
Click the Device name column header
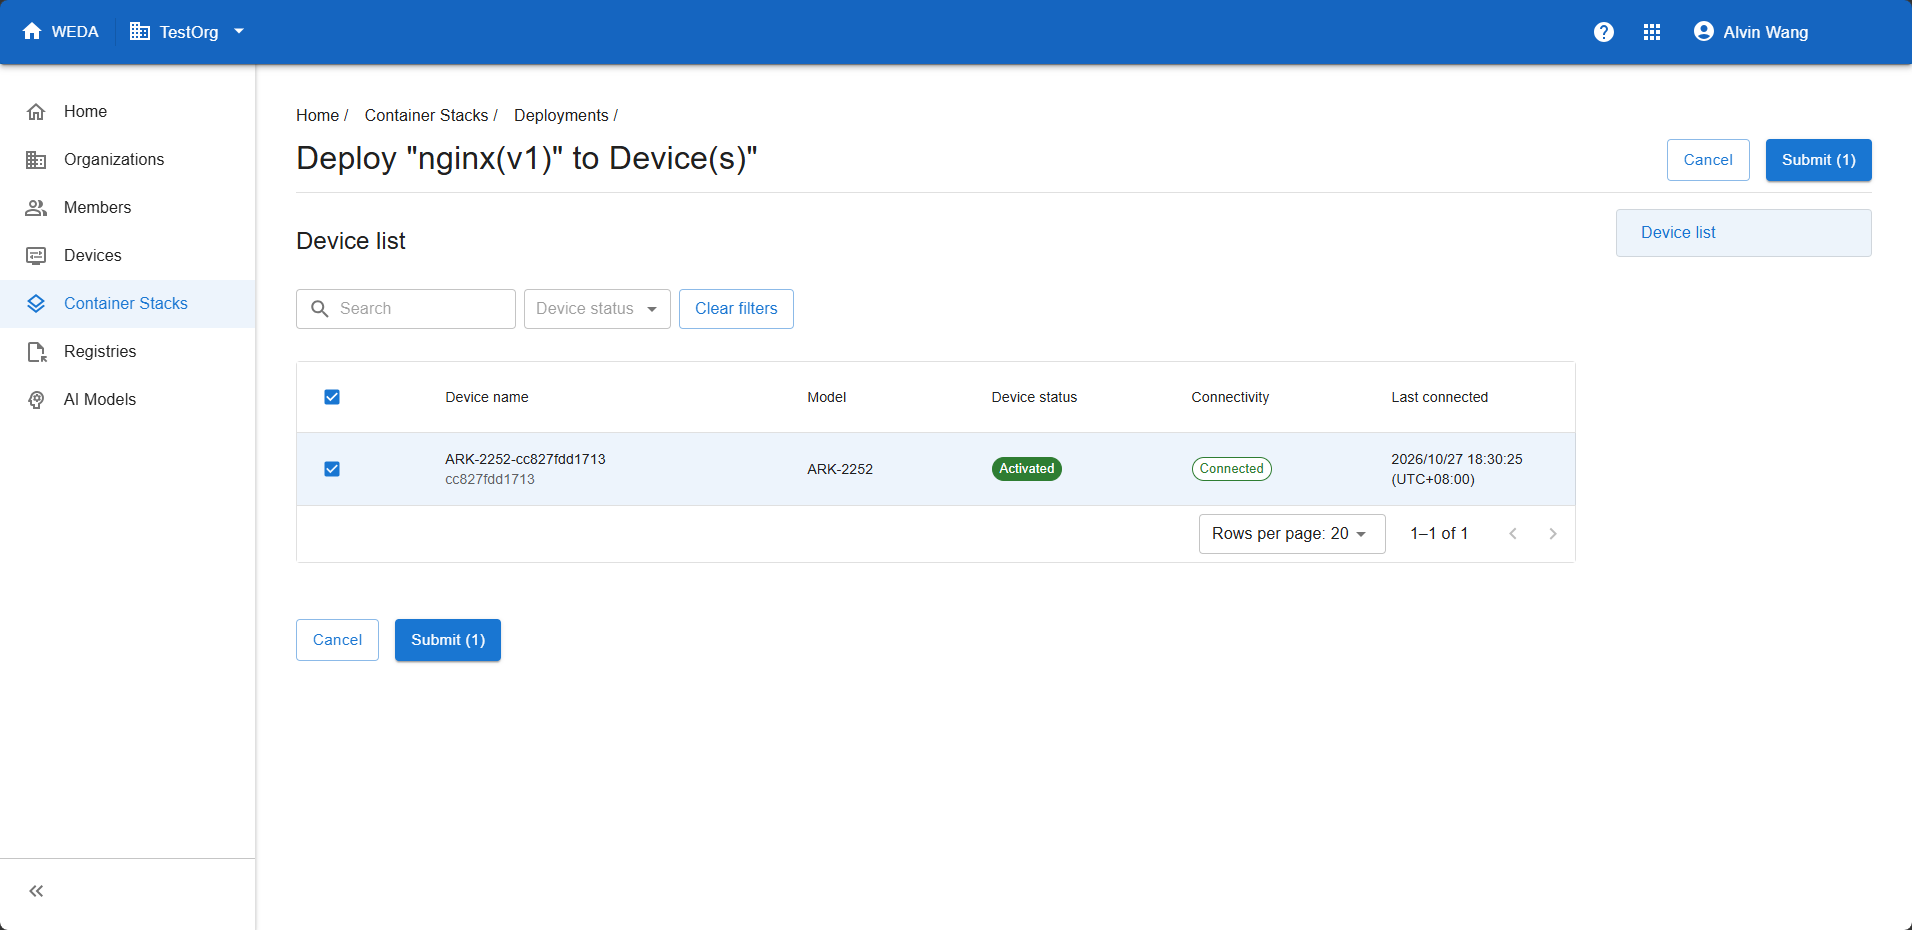point(487,398)
